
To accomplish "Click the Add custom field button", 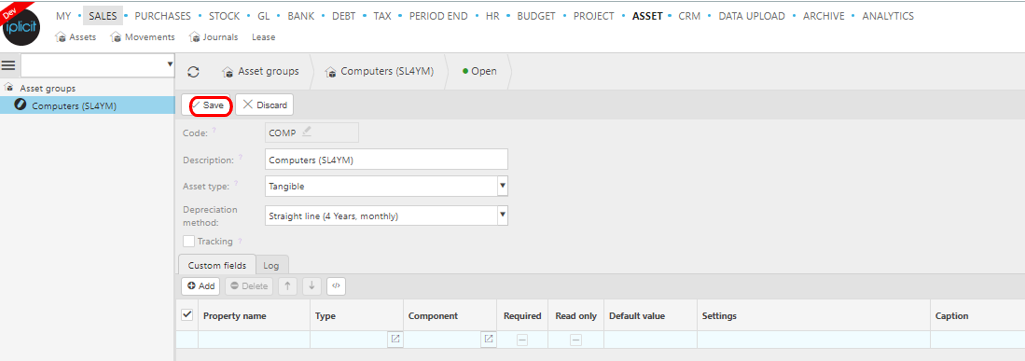I will [201, 286].
